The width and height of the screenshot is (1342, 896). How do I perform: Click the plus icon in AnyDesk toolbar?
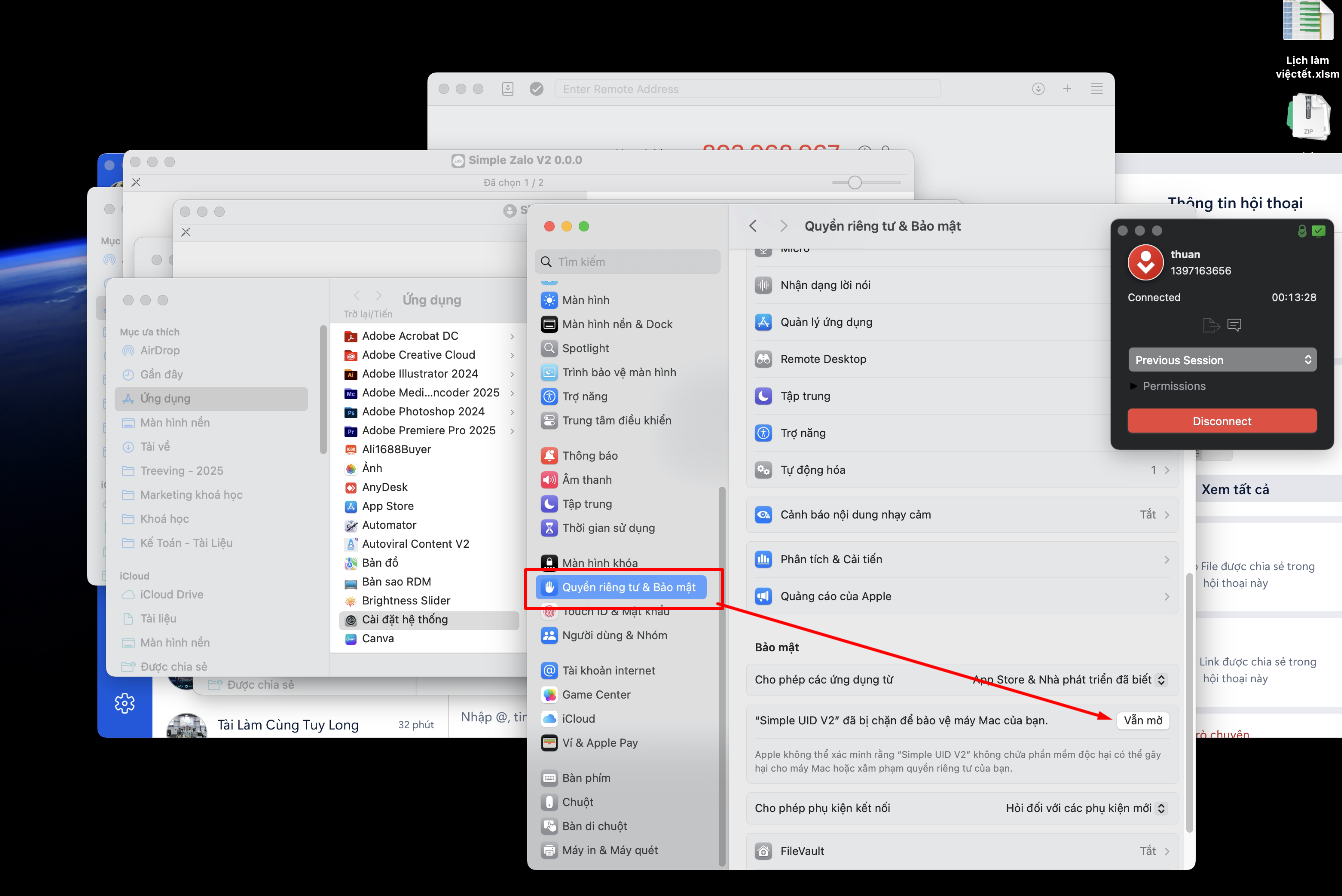(x=1067, y=89)
